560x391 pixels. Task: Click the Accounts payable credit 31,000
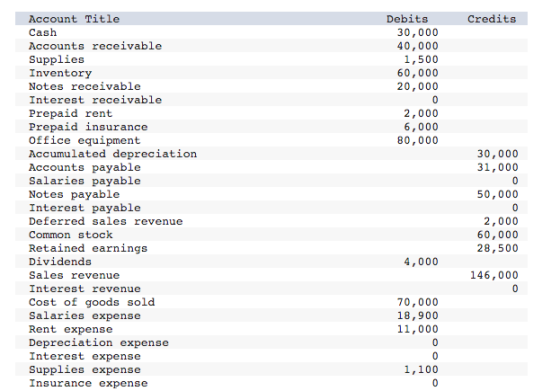click(498, 167)
